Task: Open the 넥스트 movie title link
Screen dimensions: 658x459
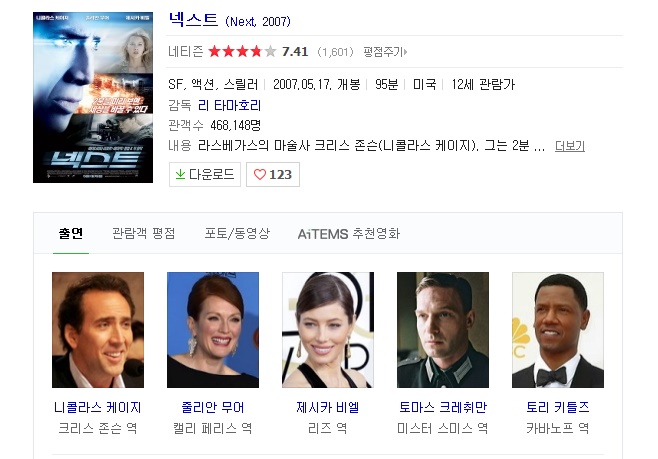Action: coord(193,20)
